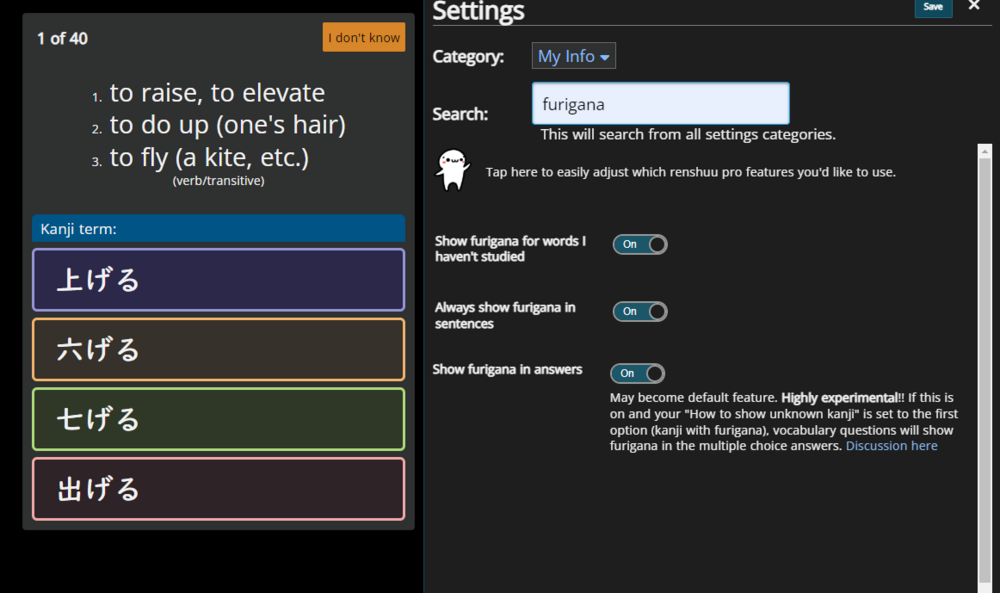Click the "1 of 40" progress counter
Screen dimensions: 1000x593
pos(62,39)
